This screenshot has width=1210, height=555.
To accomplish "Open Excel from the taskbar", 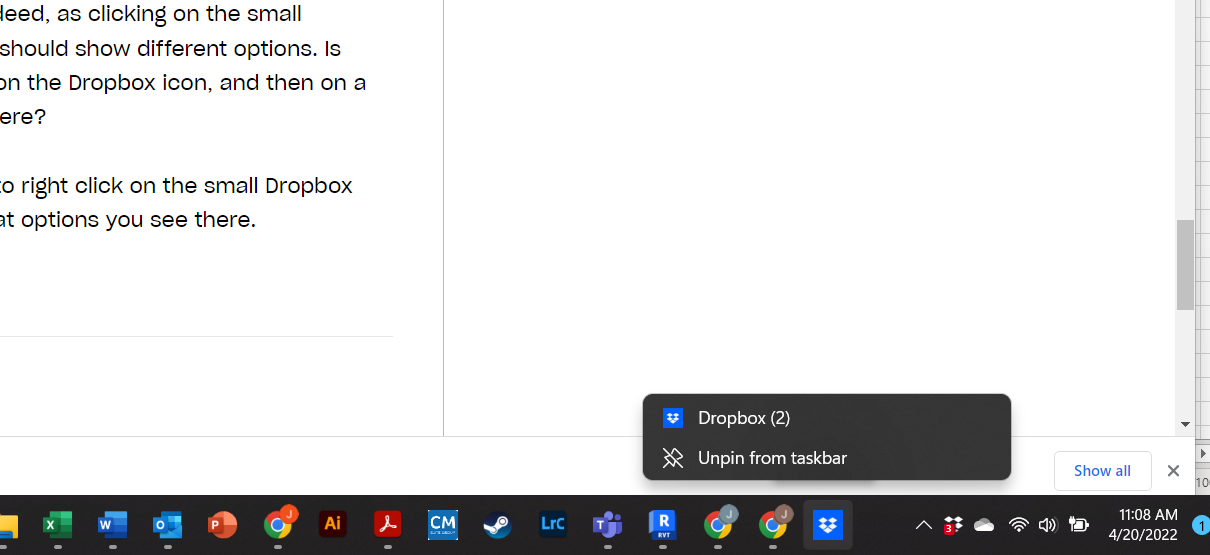I will (57, 524).
